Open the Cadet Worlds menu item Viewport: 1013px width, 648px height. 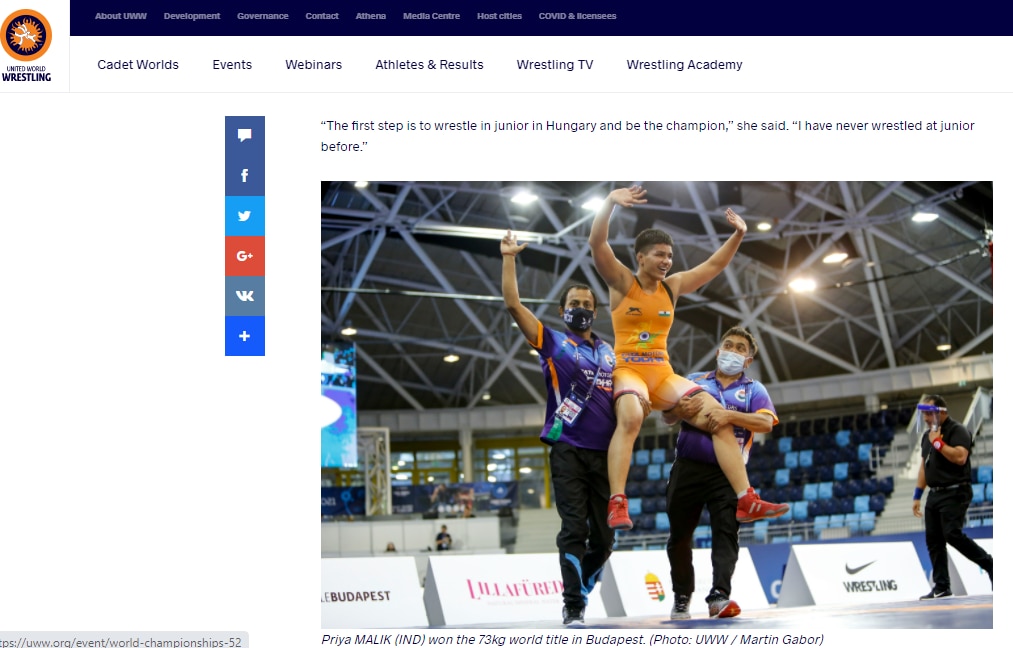click(x=138, y=65)
